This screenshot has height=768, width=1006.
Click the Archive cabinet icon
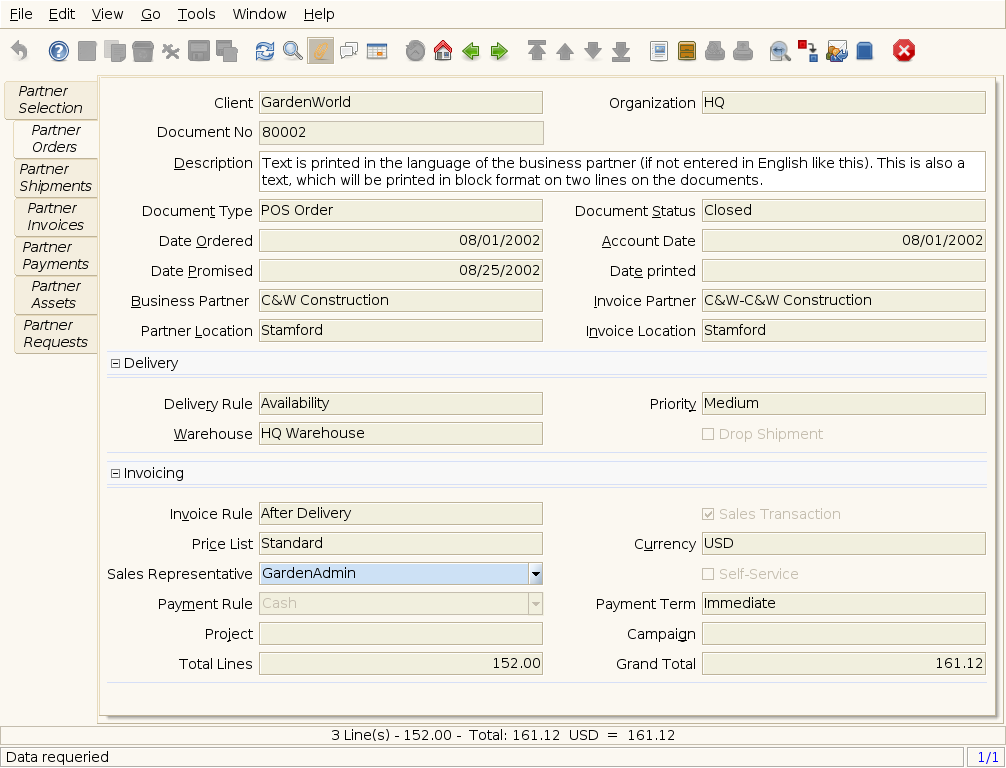pos(686,51)
